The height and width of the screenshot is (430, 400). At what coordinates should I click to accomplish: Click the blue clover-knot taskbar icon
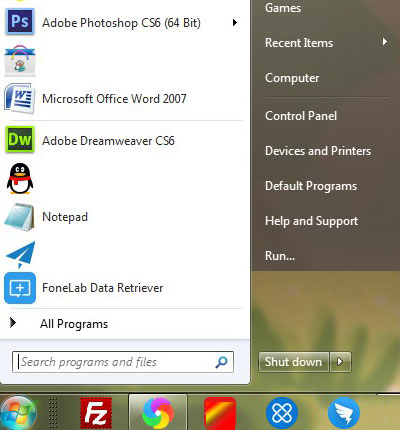(282, 413)
